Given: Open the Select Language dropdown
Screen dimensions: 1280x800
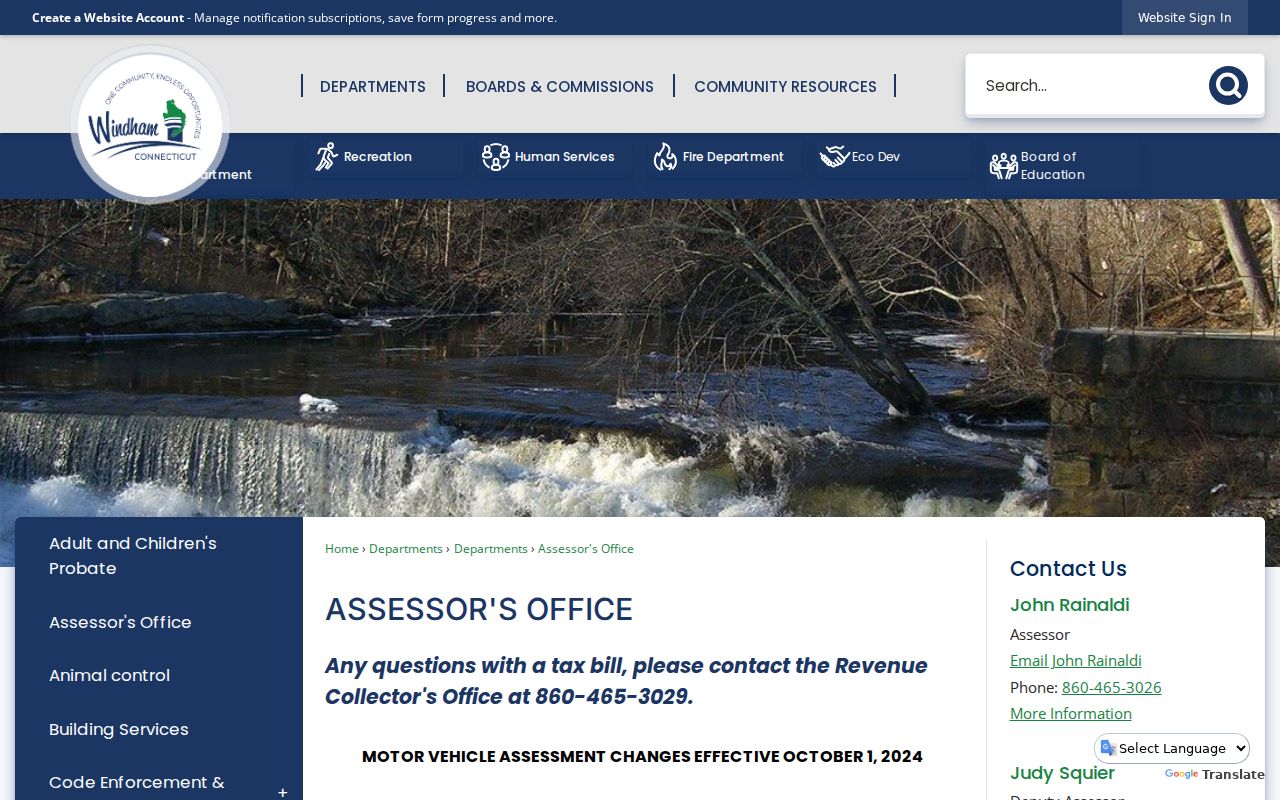Looking at the screenshot, I should tap(1173, 748).
